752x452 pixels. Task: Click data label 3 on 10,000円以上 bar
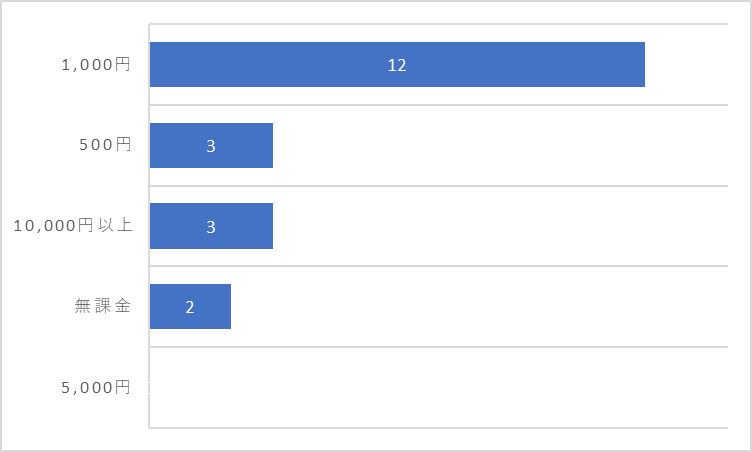click(x=211, y=227)
